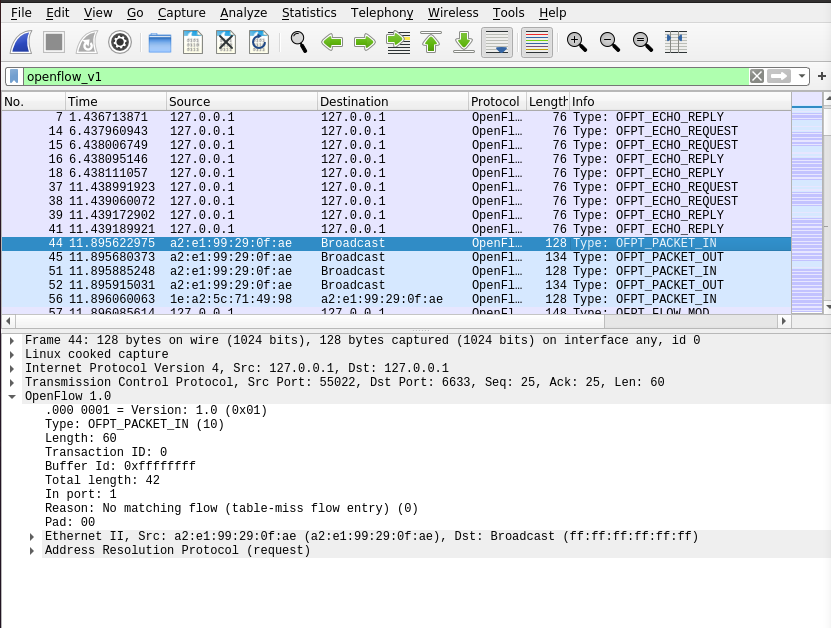
Task: Open recent display filters dropdown
Action: [801, 76]
